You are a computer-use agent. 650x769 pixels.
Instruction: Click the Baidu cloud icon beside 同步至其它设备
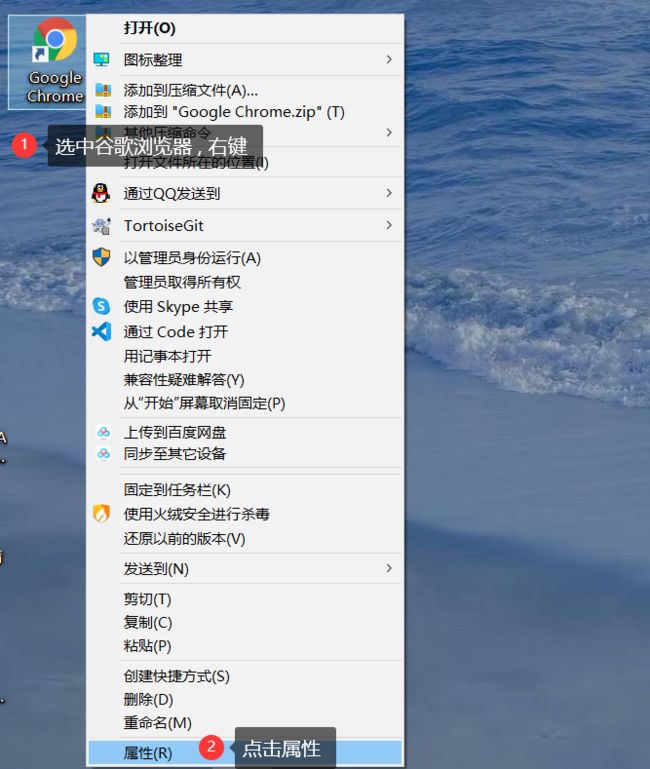pos(103,454)
